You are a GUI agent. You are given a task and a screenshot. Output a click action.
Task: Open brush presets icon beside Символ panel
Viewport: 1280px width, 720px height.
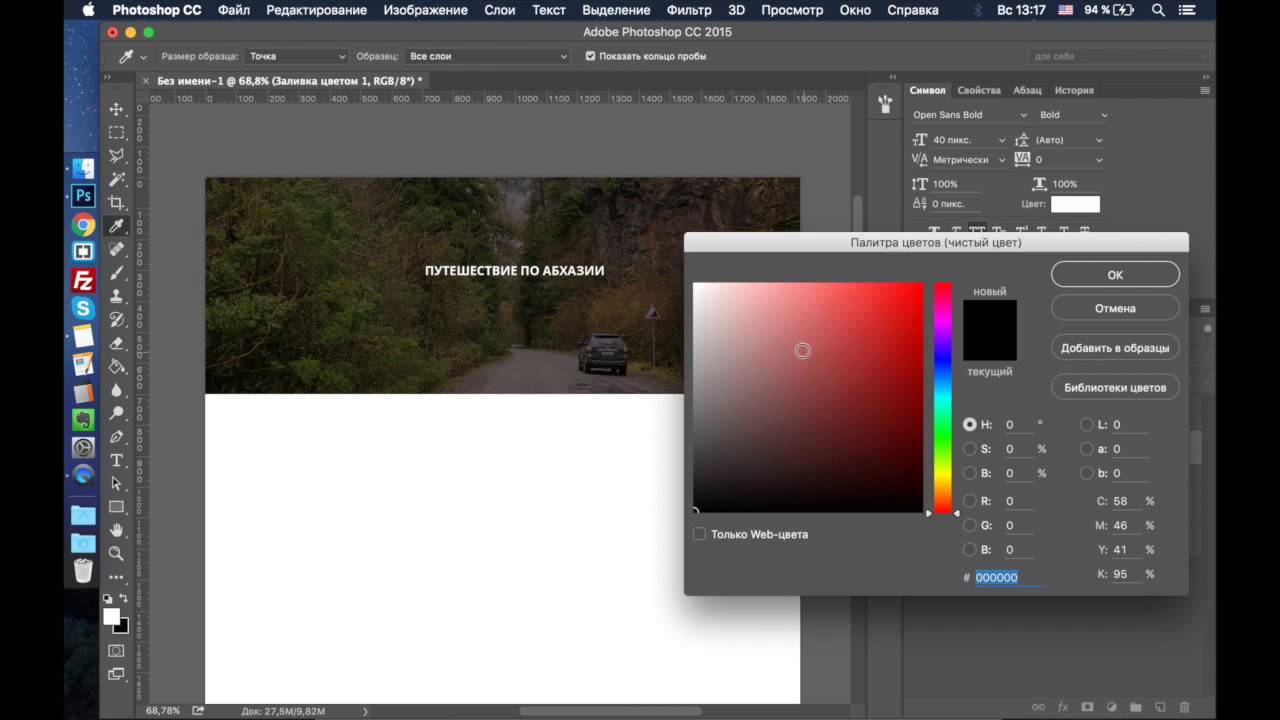pyautogui.click(x=885, y=103)
